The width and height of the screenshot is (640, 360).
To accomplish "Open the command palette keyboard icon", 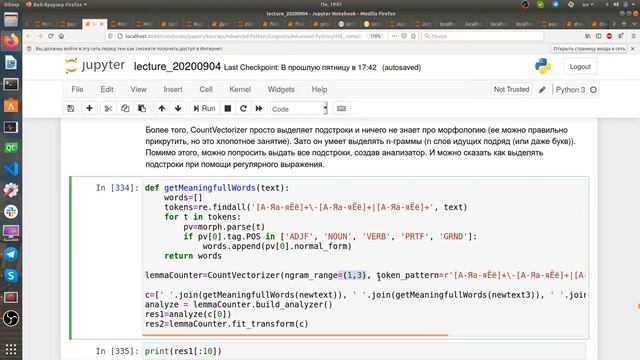I will (x=341, y=109).
